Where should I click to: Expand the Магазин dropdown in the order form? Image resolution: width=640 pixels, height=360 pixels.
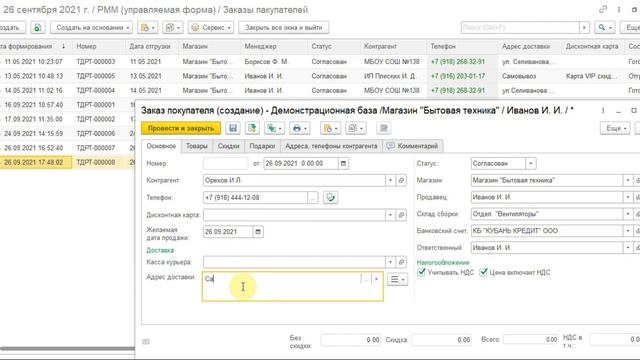coord(628,180)
